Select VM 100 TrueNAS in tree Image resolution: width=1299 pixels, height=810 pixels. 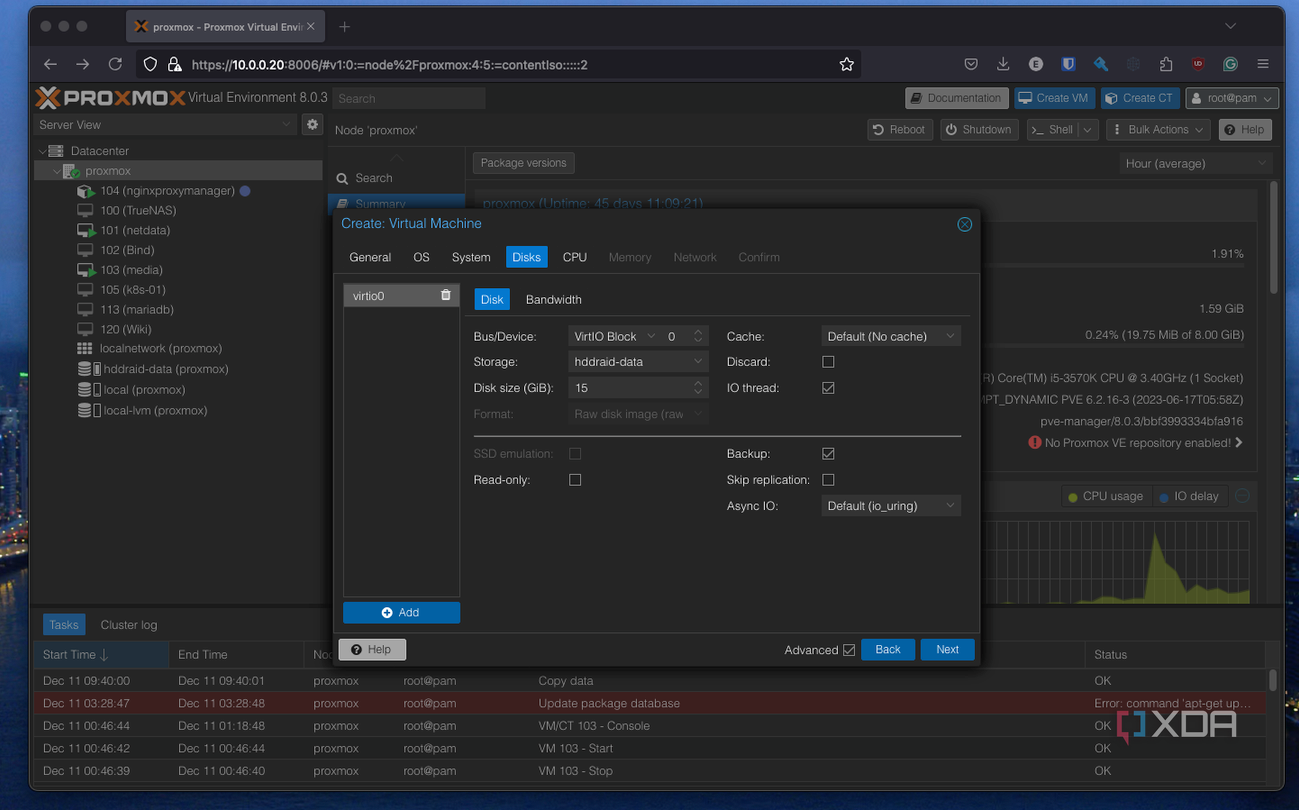pos(137,210)
